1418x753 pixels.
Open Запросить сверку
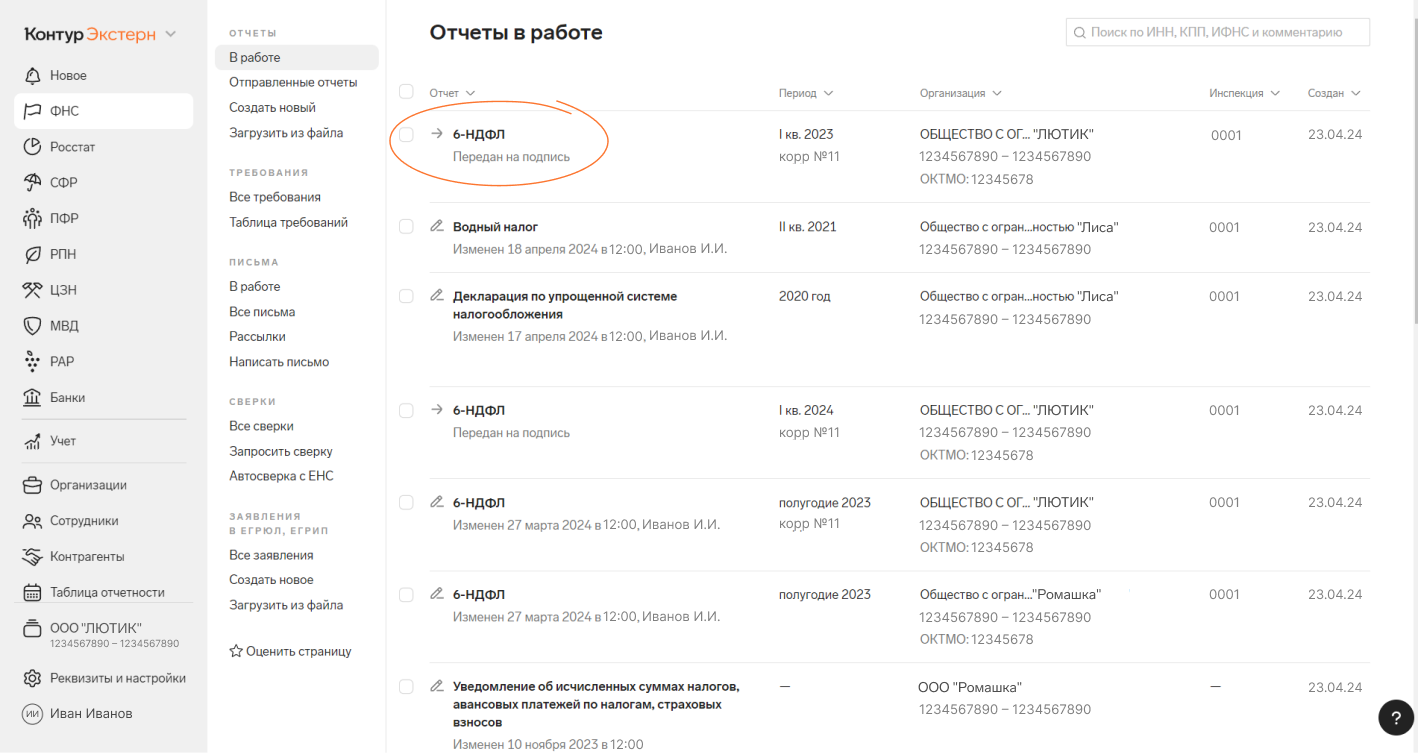(x=281, y=451)
